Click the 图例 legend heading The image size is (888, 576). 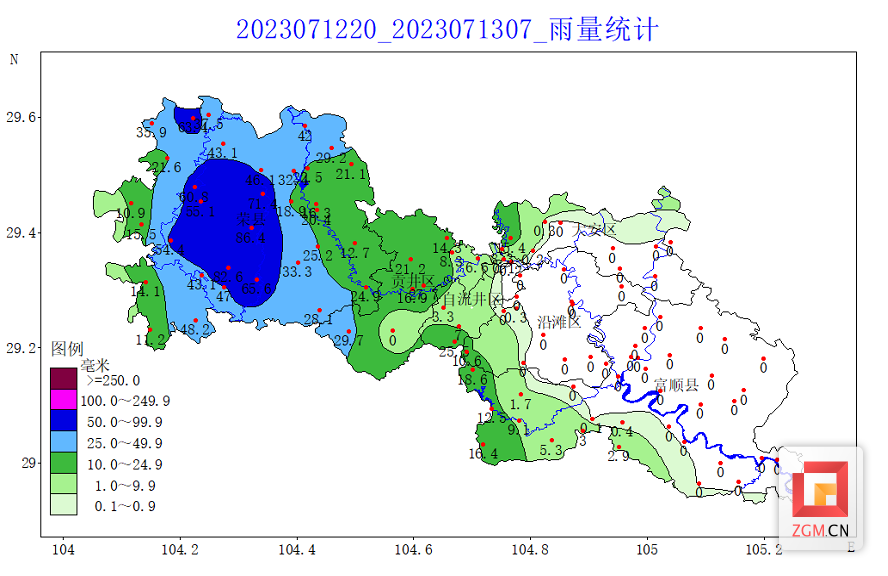(67, 349)
